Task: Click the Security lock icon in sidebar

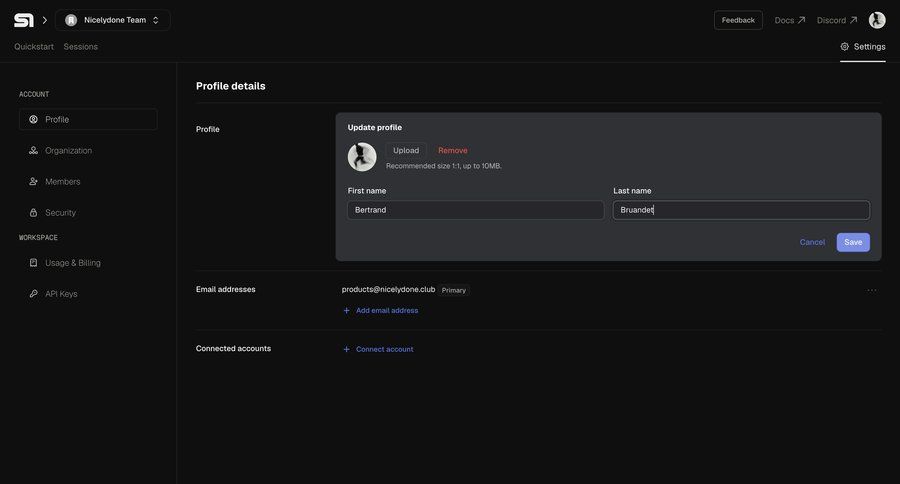Action: point(33,212)
